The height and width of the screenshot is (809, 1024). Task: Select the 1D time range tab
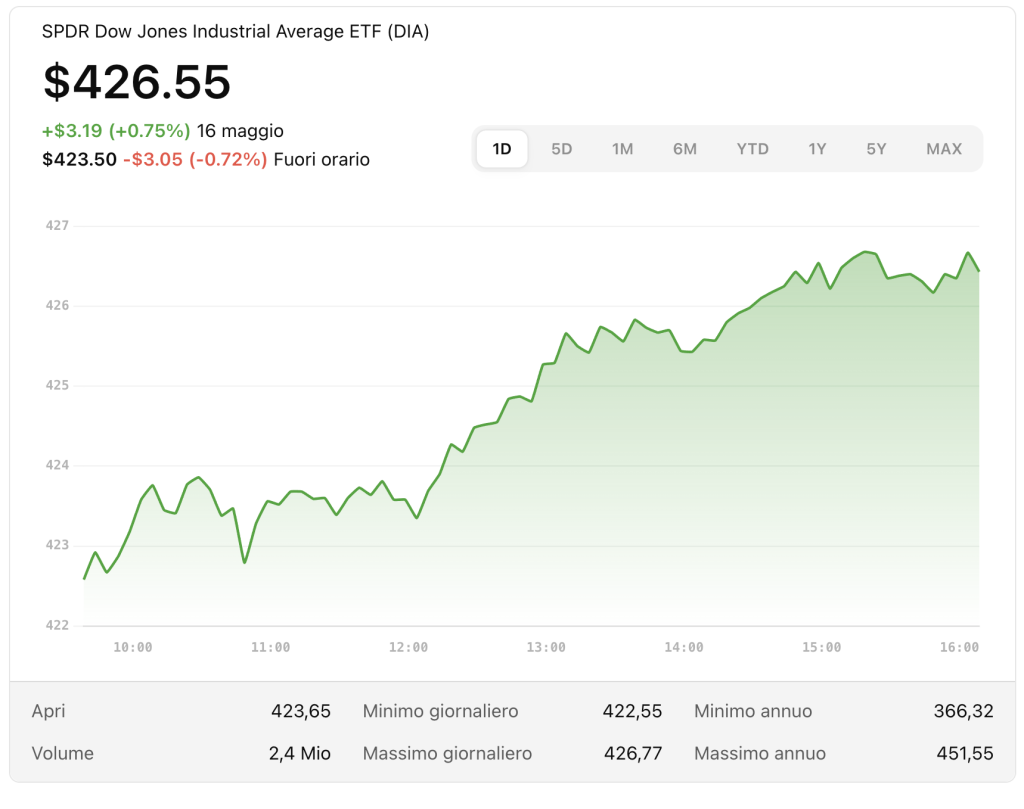pos(502,149)
